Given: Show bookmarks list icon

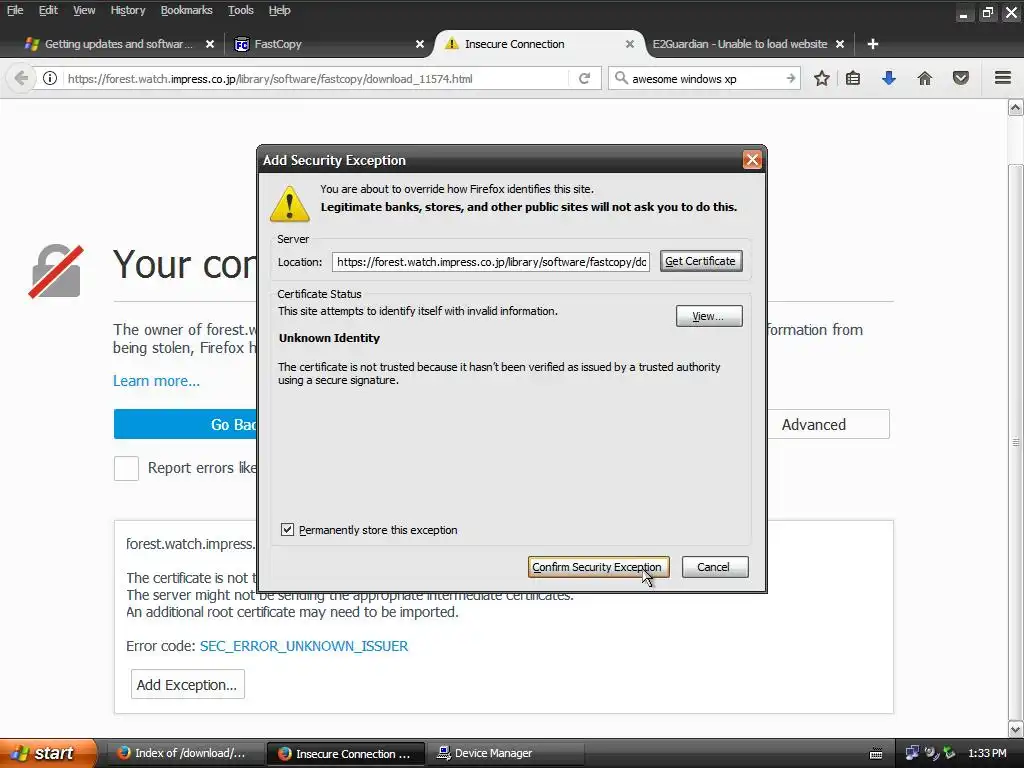Looking at the screenshot, I should coord(853,78).
